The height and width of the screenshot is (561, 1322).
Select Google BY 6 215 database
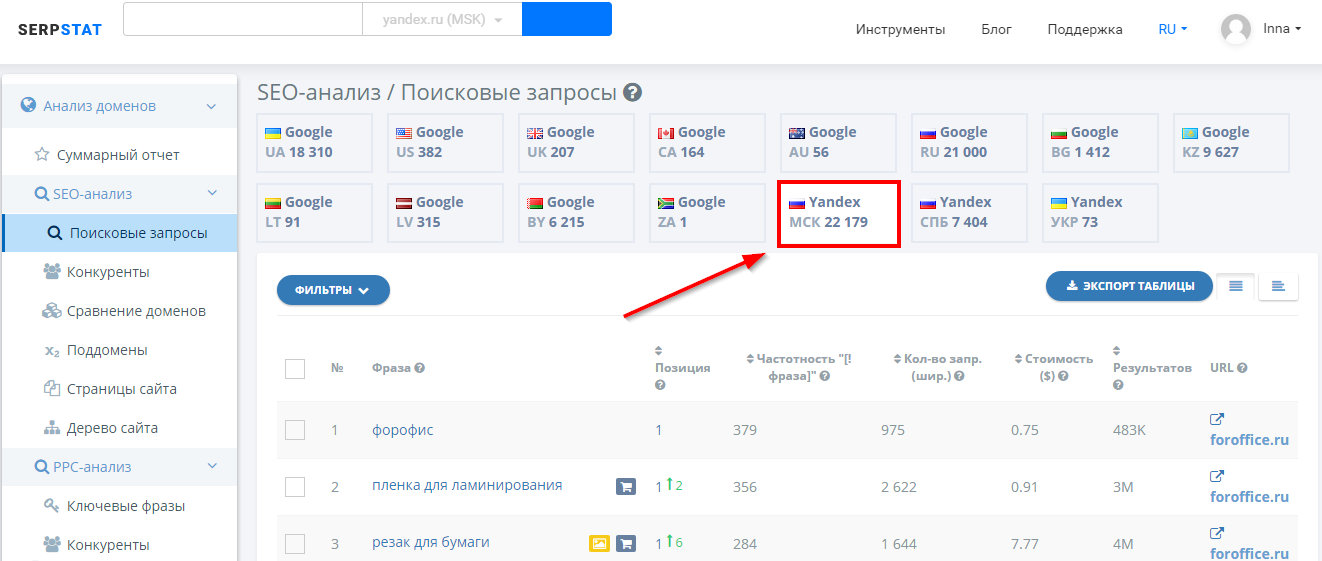click(576, 213)
